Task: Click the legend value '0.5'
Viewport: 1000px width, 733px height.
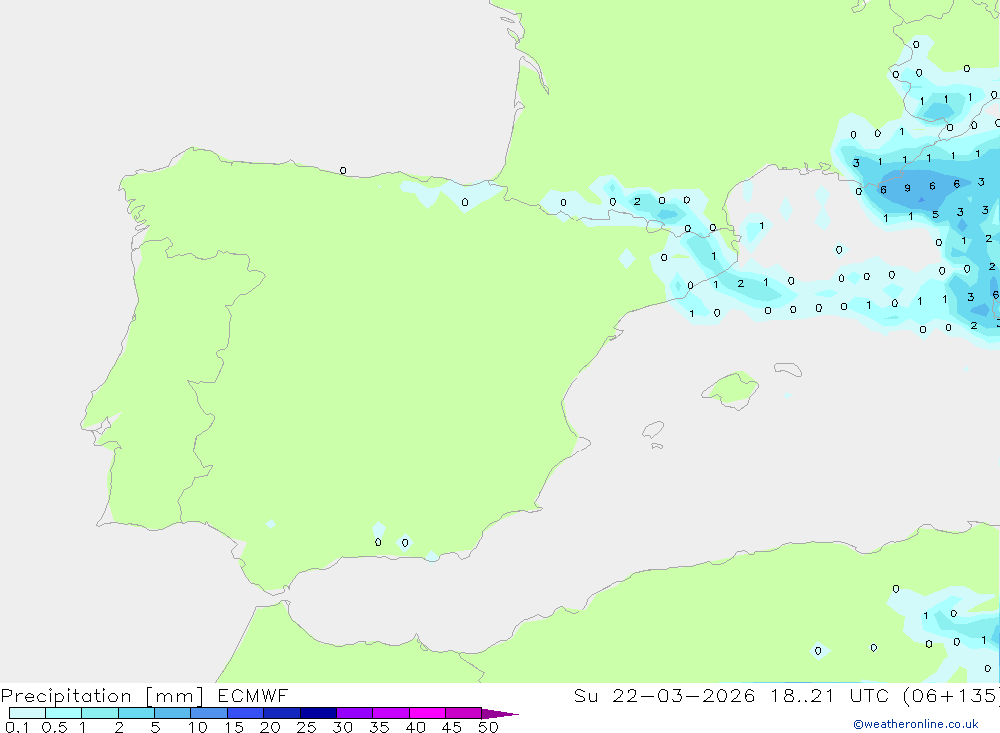Action: tap(54, 727)
